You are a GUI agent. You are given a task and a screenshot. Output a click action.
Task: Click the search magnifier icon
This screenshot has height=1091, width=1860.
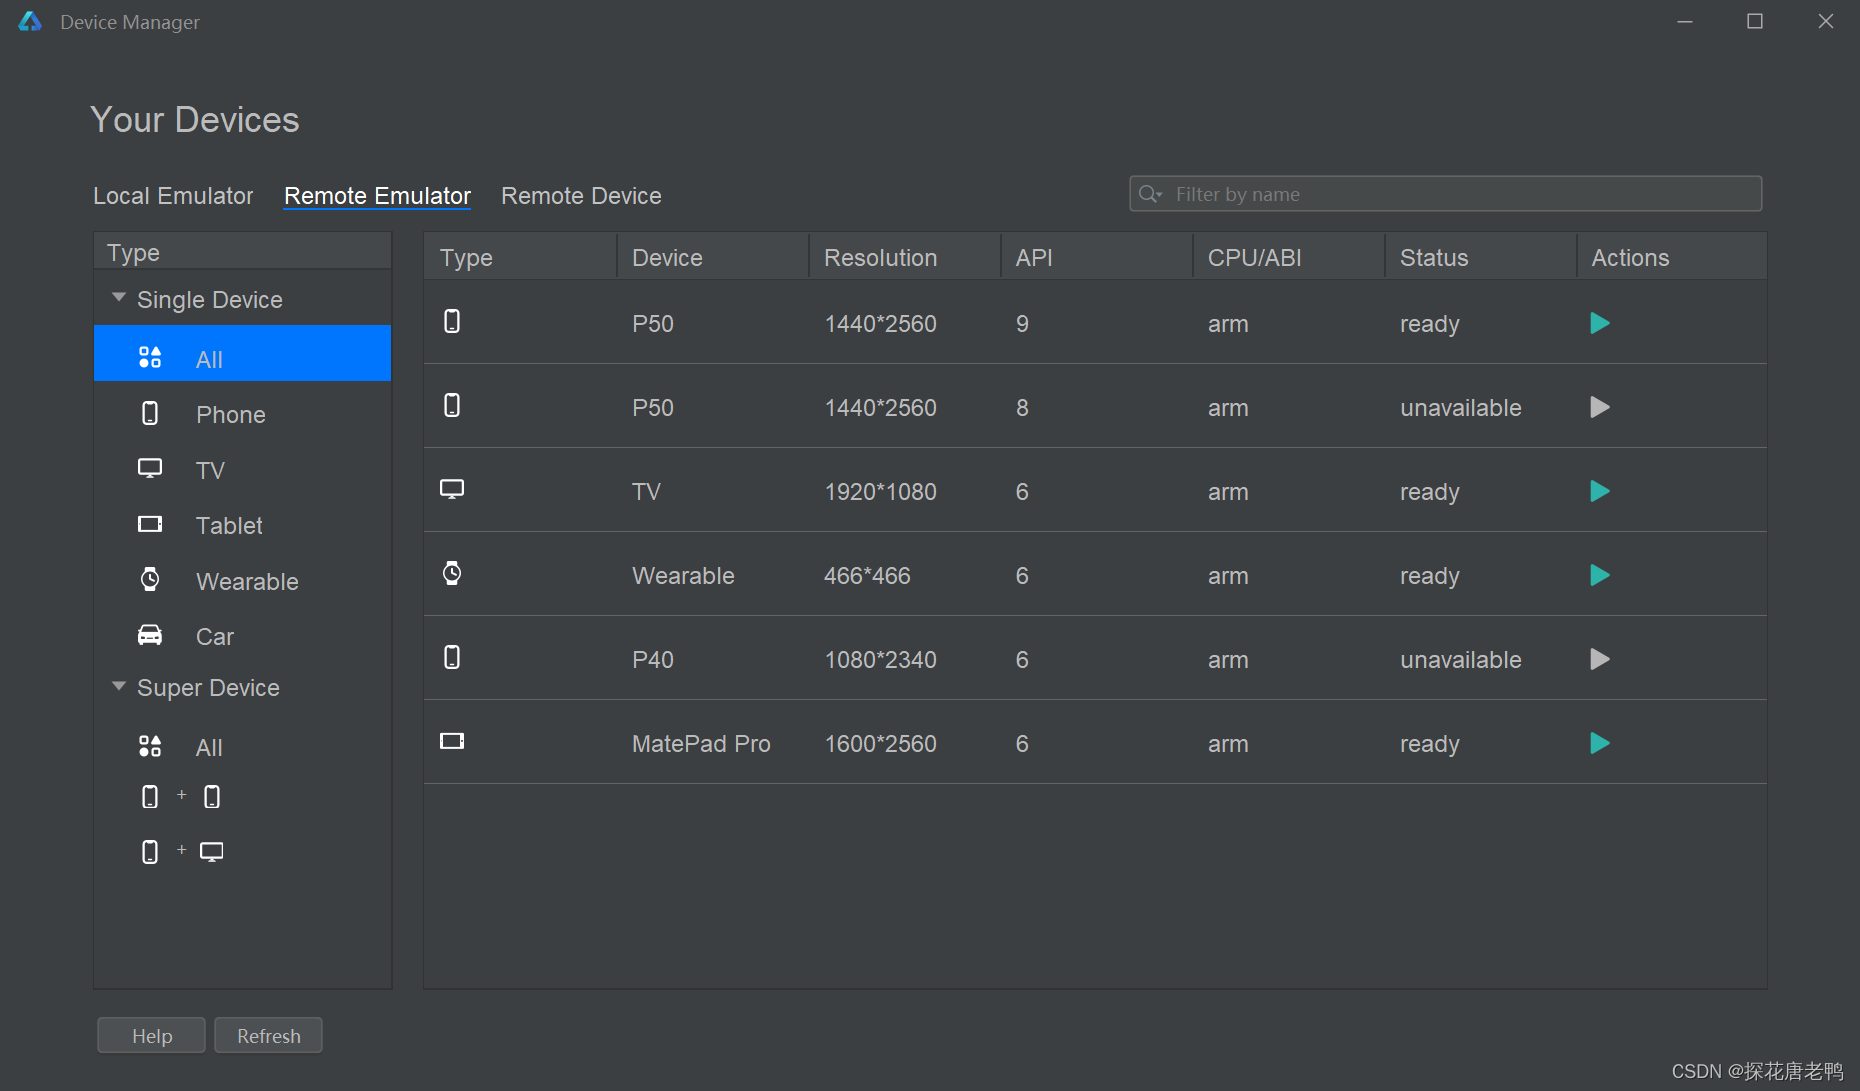tap(1150, 194)
